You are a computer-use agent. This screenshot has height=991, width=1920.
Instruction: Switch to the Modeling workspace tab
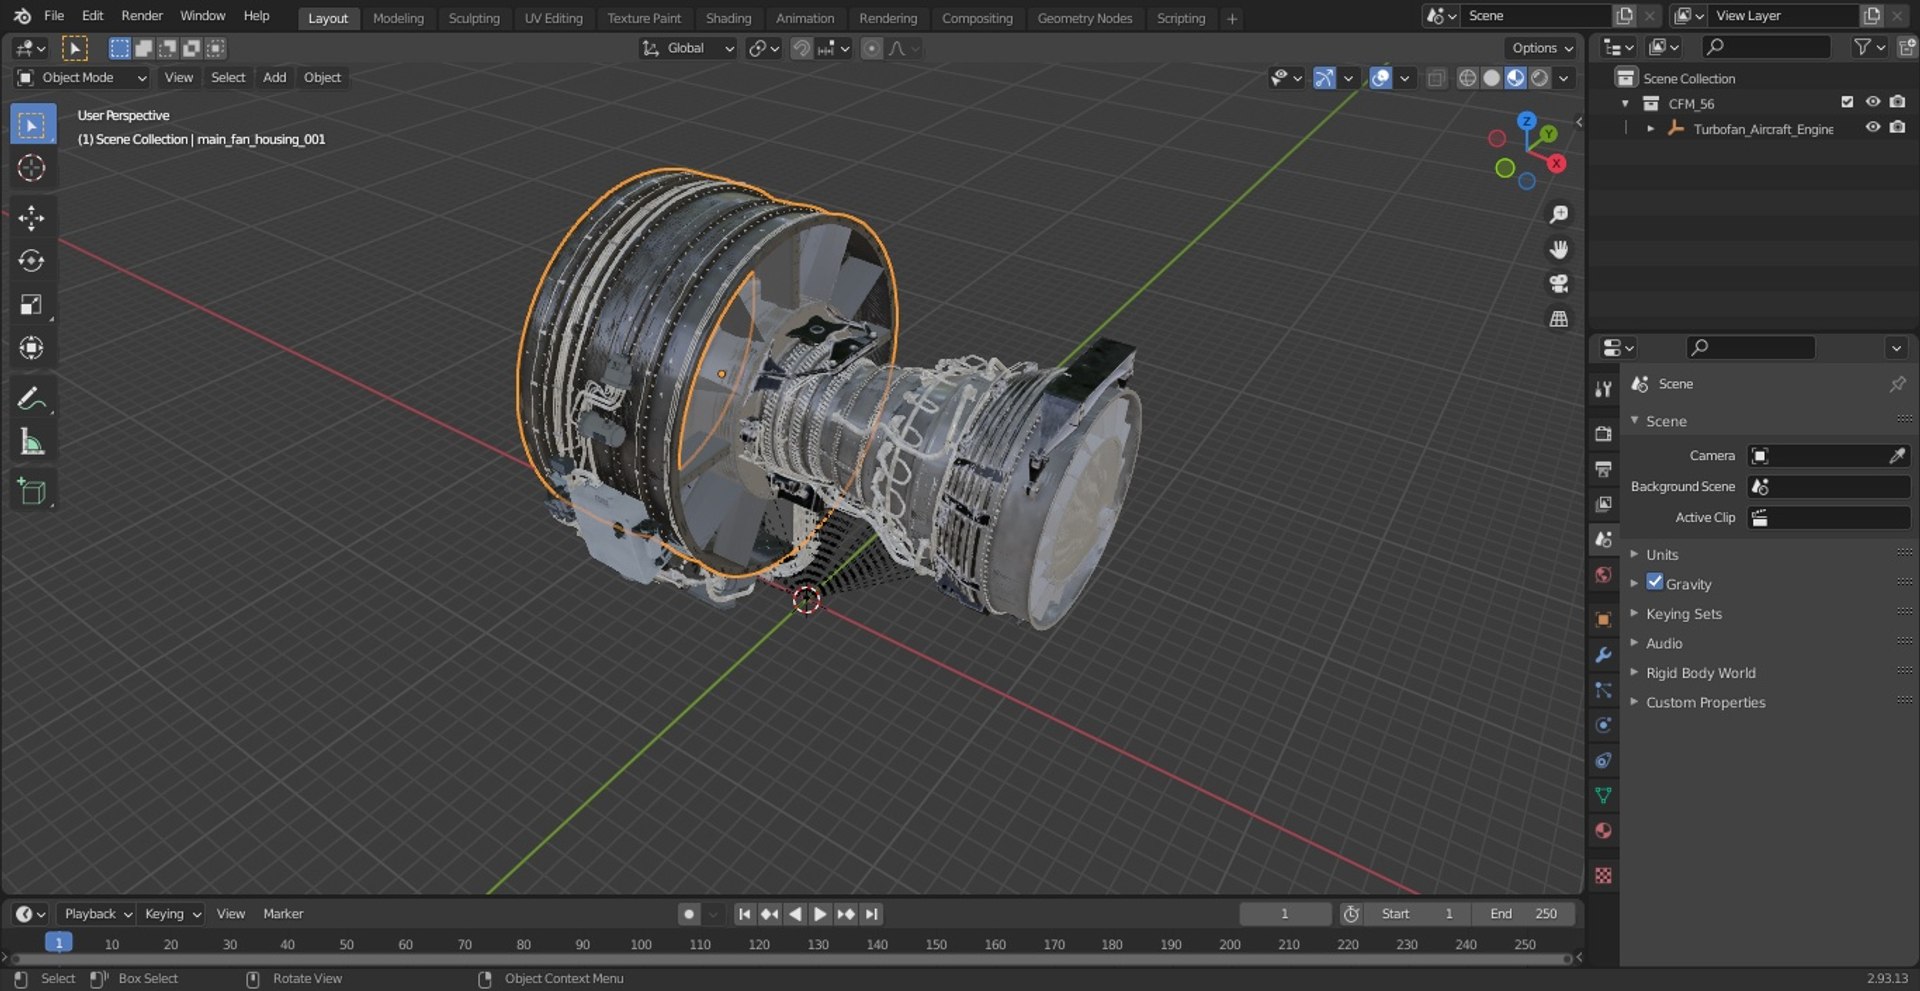[x=398, y=18]
